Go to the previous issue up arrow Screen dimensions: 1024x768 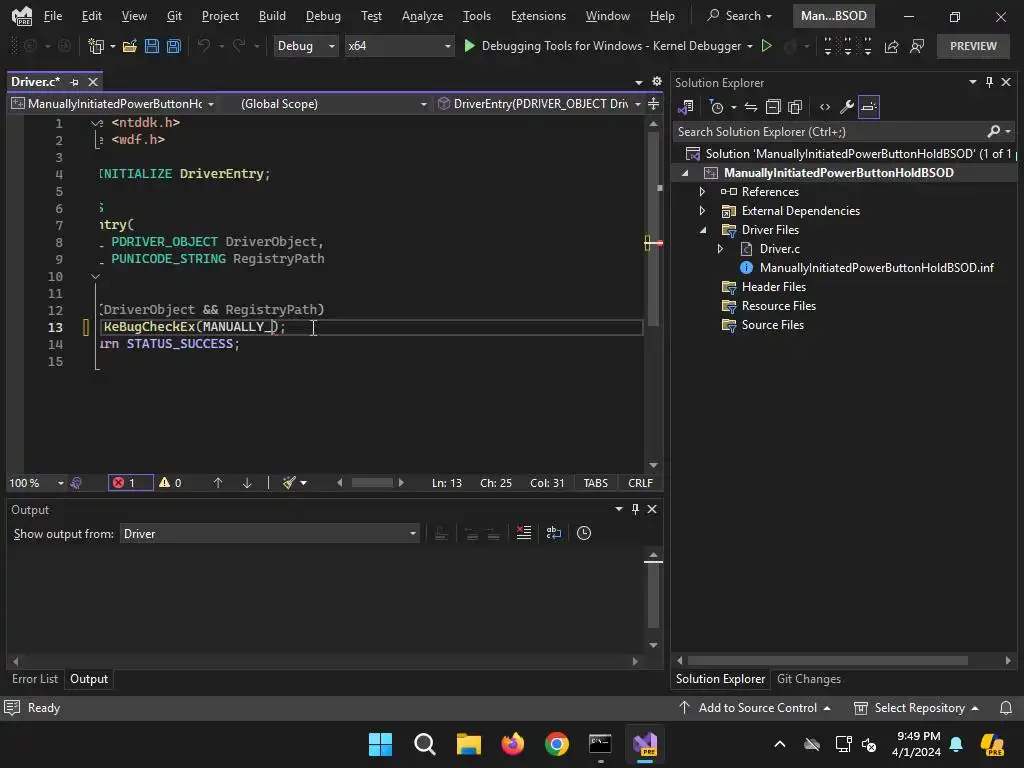tap(218, 483)
